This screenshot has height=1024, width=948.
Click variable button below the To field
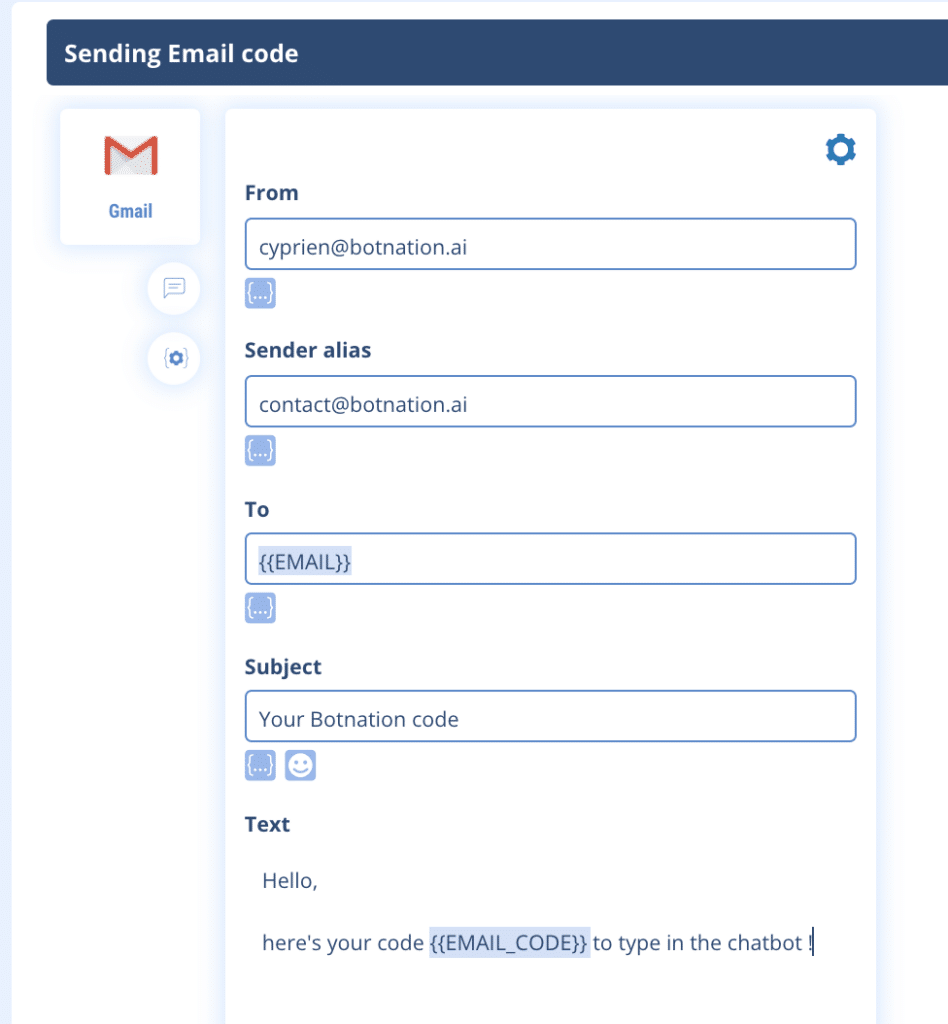pyautogui.click(x=260, y=608)
